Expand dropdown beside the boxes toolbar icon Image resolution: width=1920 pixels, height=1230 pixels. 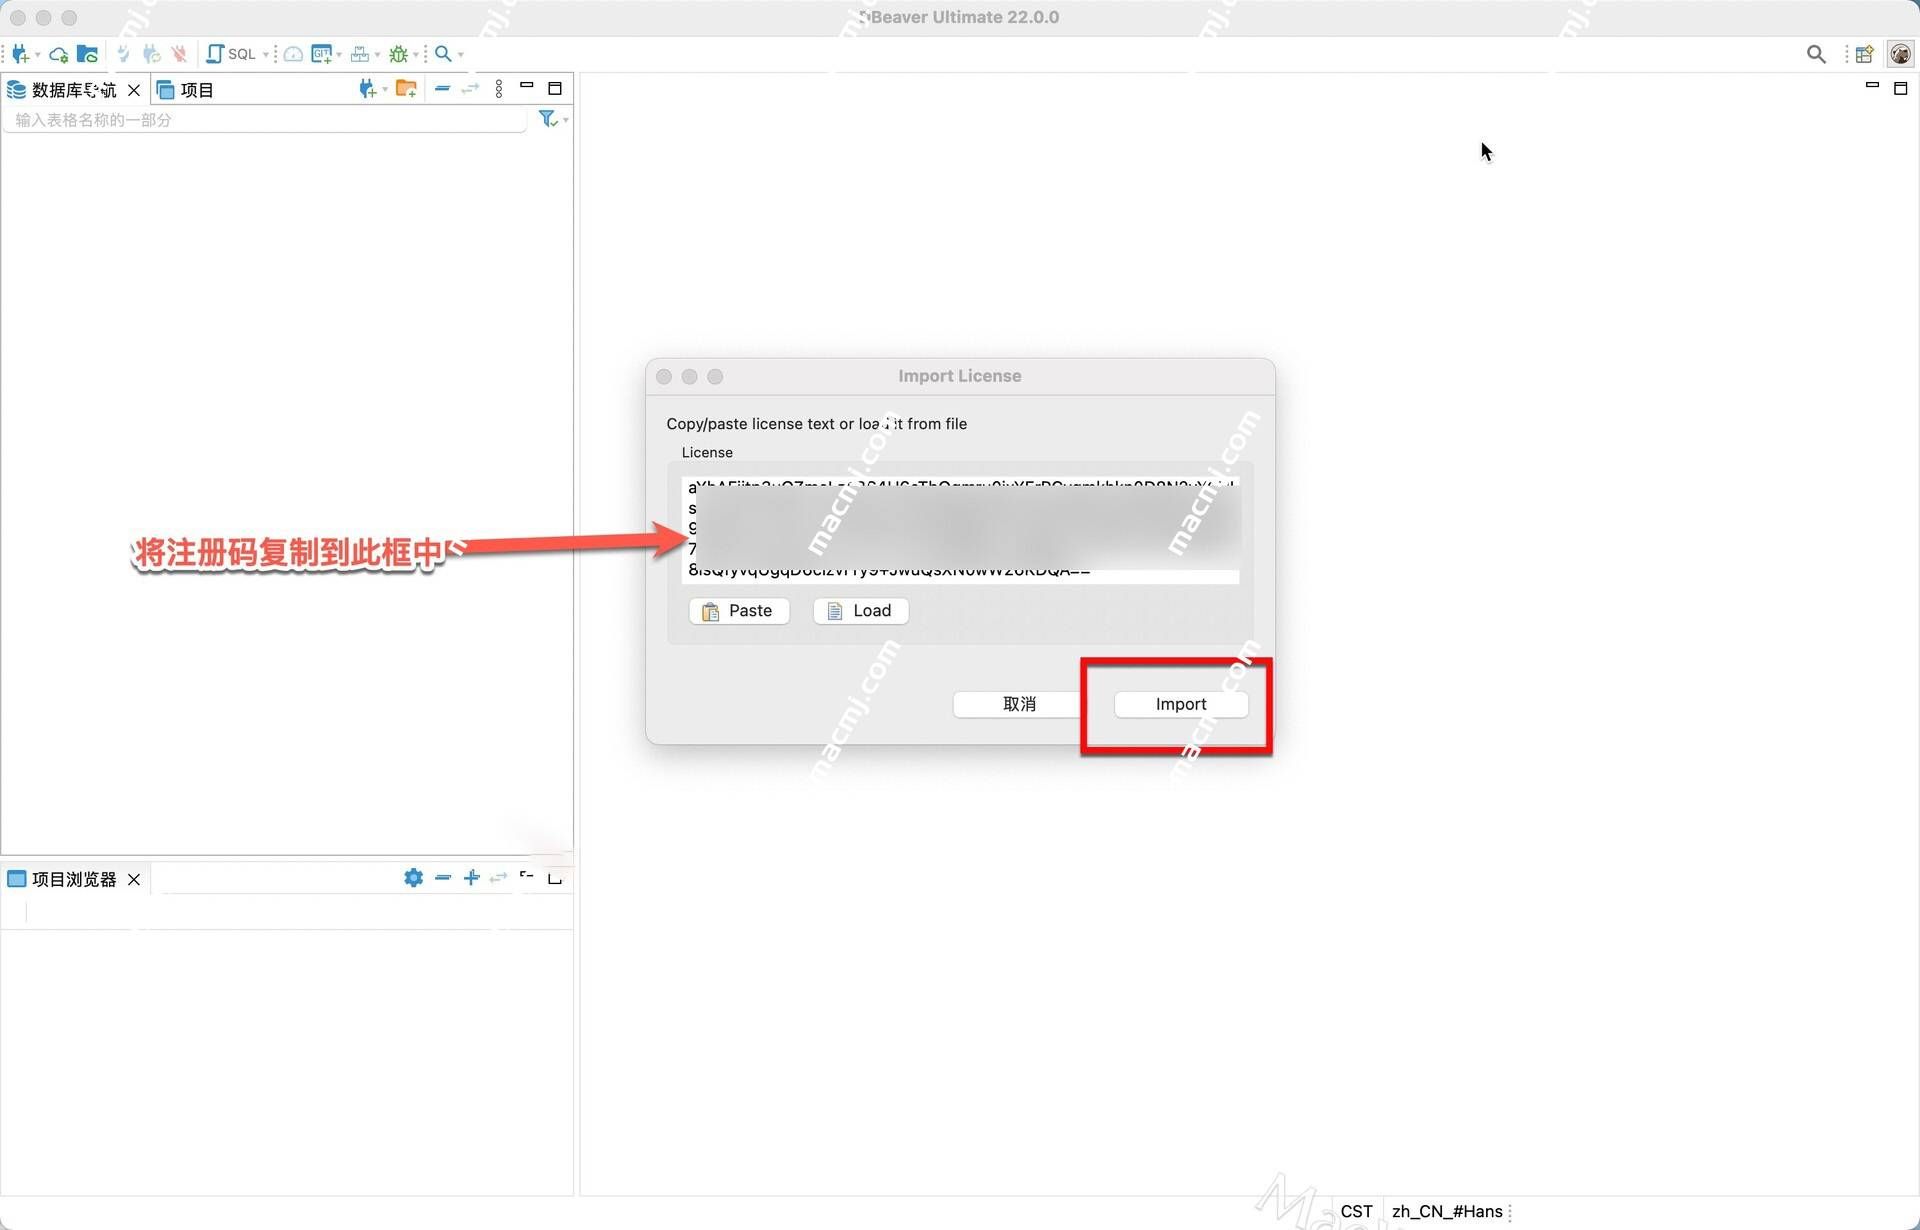(377, 55)
